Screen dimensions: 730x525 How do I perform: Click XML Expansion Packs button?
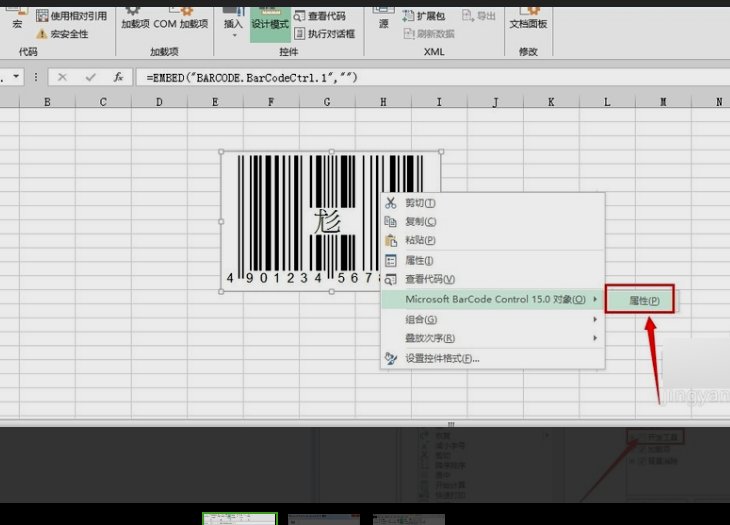[424, 16]
